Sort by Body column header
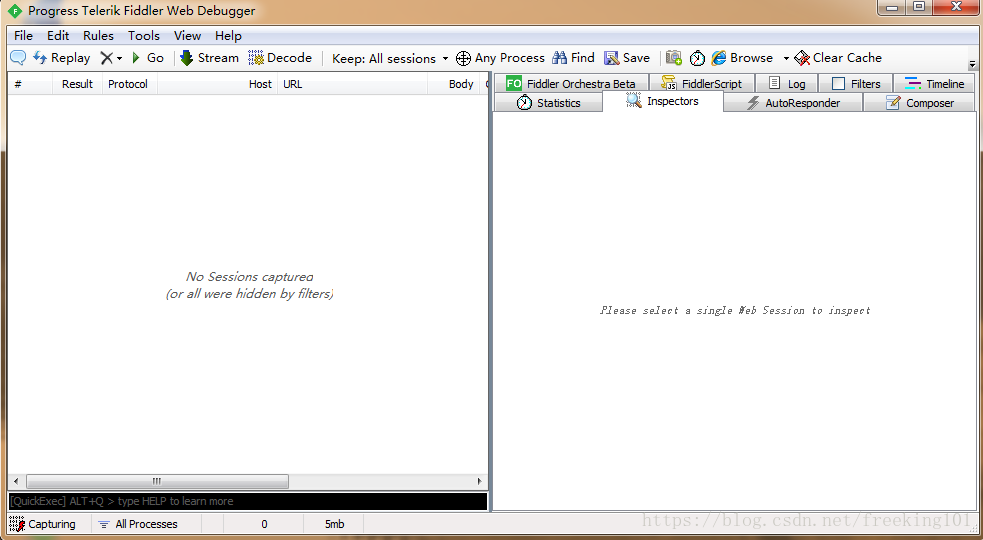Screen dimensions: 983x540 454,84
